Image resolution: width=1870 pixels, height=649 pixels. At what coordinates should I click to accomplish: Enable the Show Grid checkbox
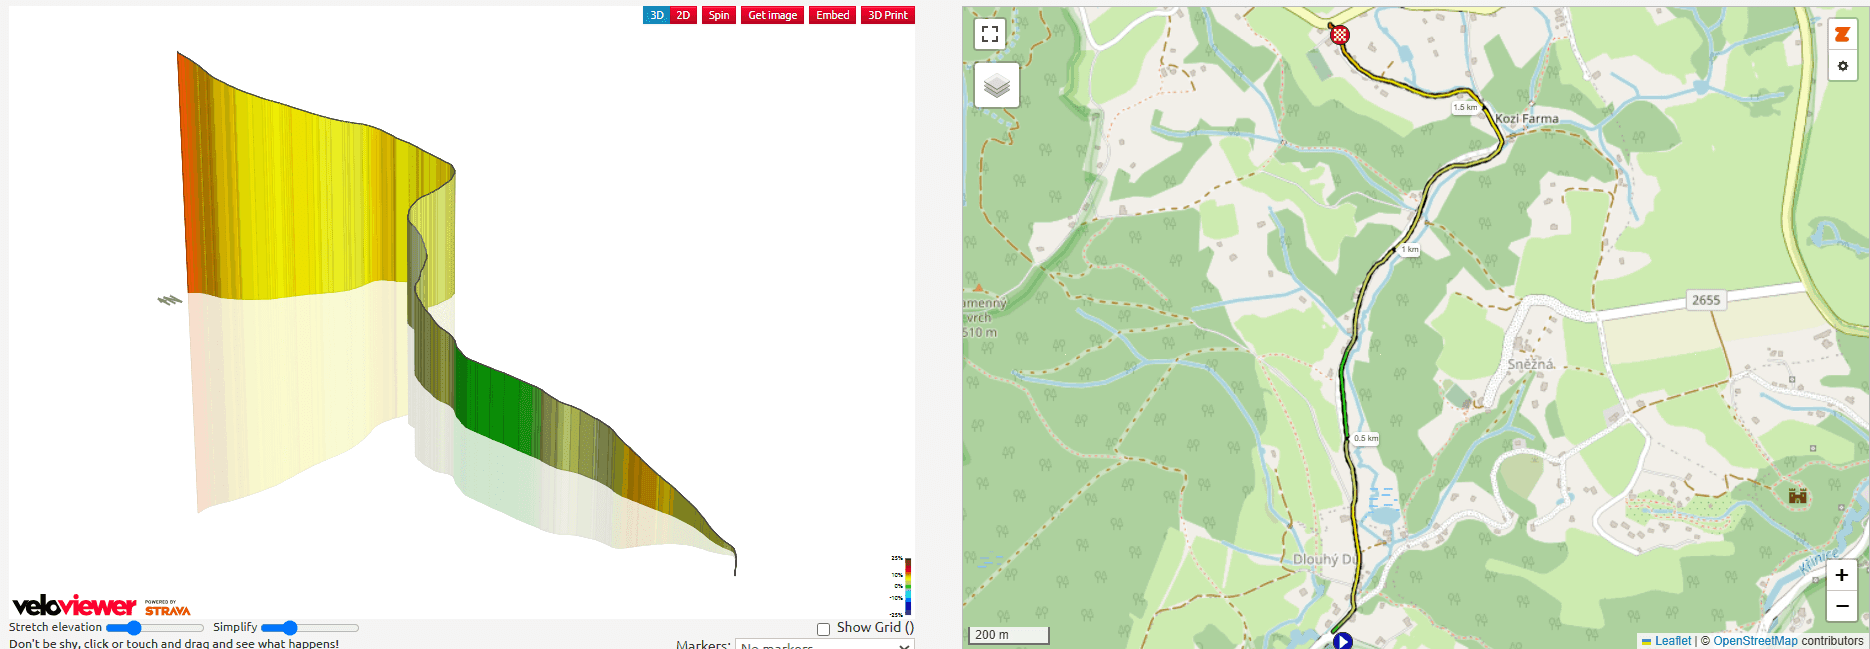click(x=823, y=629)
